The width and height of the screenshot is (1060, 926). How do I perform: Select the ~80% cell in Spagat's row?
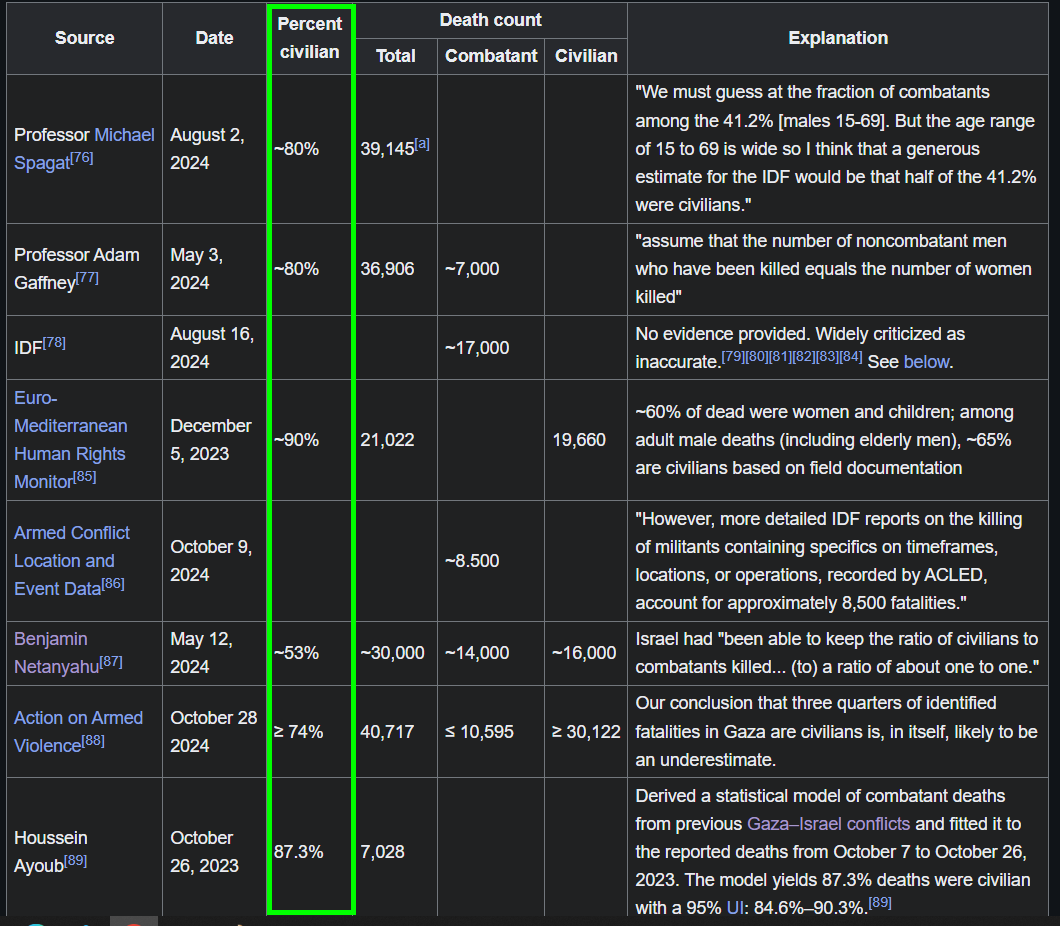tap(310, 149)
